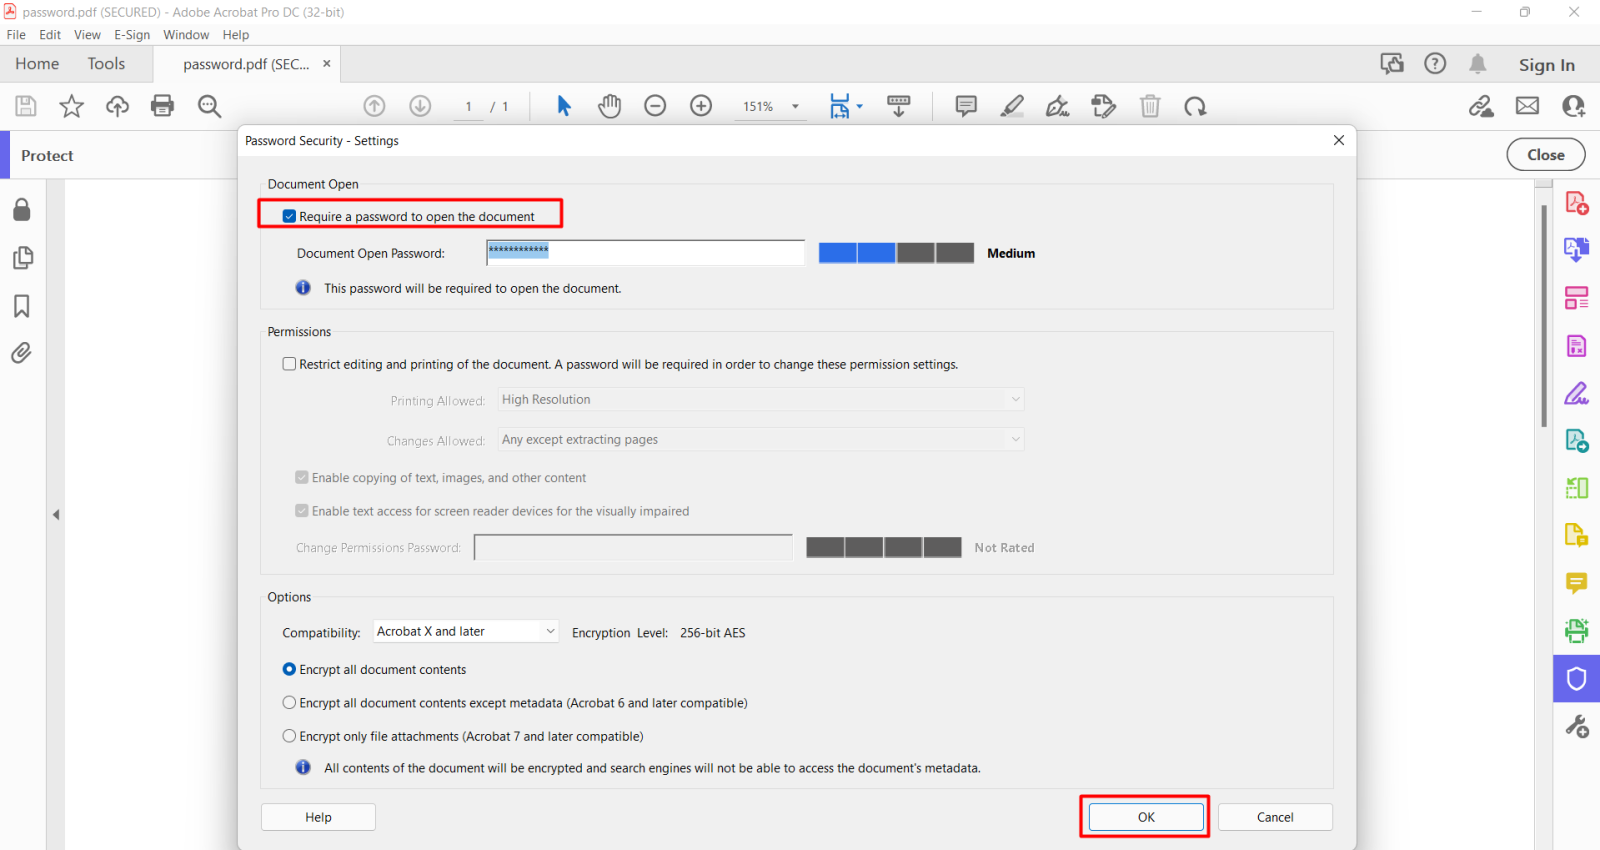The width and height of the screenshot is (1600, 850).
Task: Open the Edit menu
Action: (x=50, y=35)
